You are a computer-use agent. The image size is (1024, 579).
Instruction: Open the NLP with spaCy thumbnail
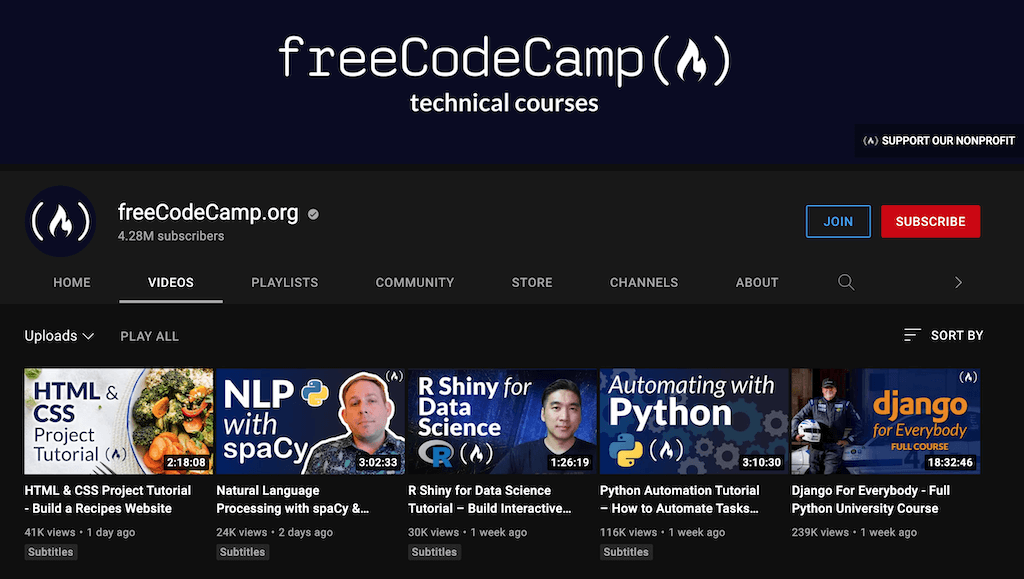[310, 421]
